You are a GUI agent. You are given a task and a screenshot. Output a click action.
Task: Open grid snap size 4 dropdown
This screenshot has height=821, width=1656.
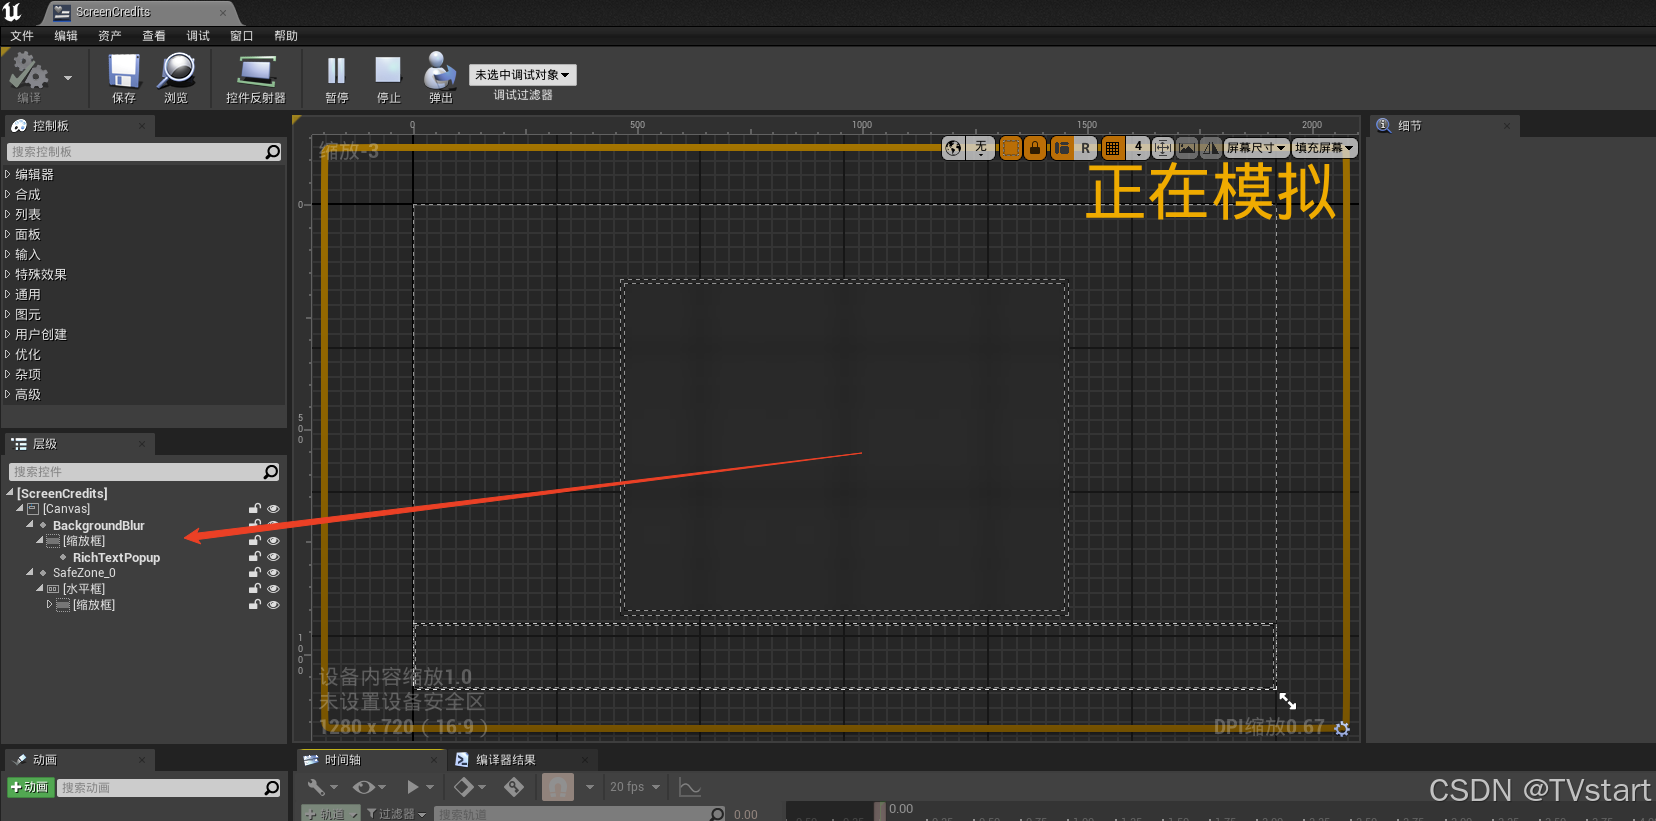pyautogui.click(x=1138, y=148)
